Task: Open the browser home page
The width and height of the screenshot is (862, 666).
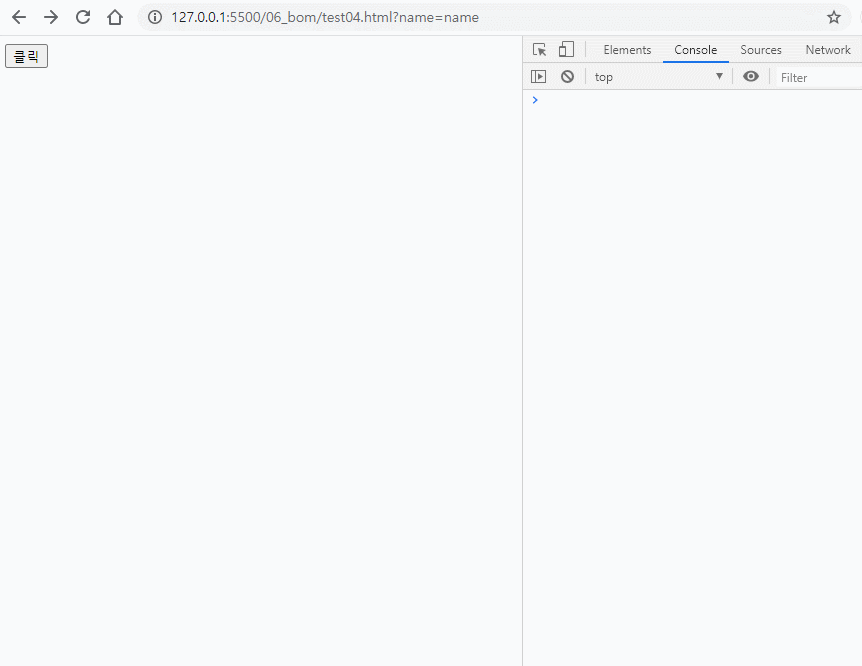Action: (115, 18)
